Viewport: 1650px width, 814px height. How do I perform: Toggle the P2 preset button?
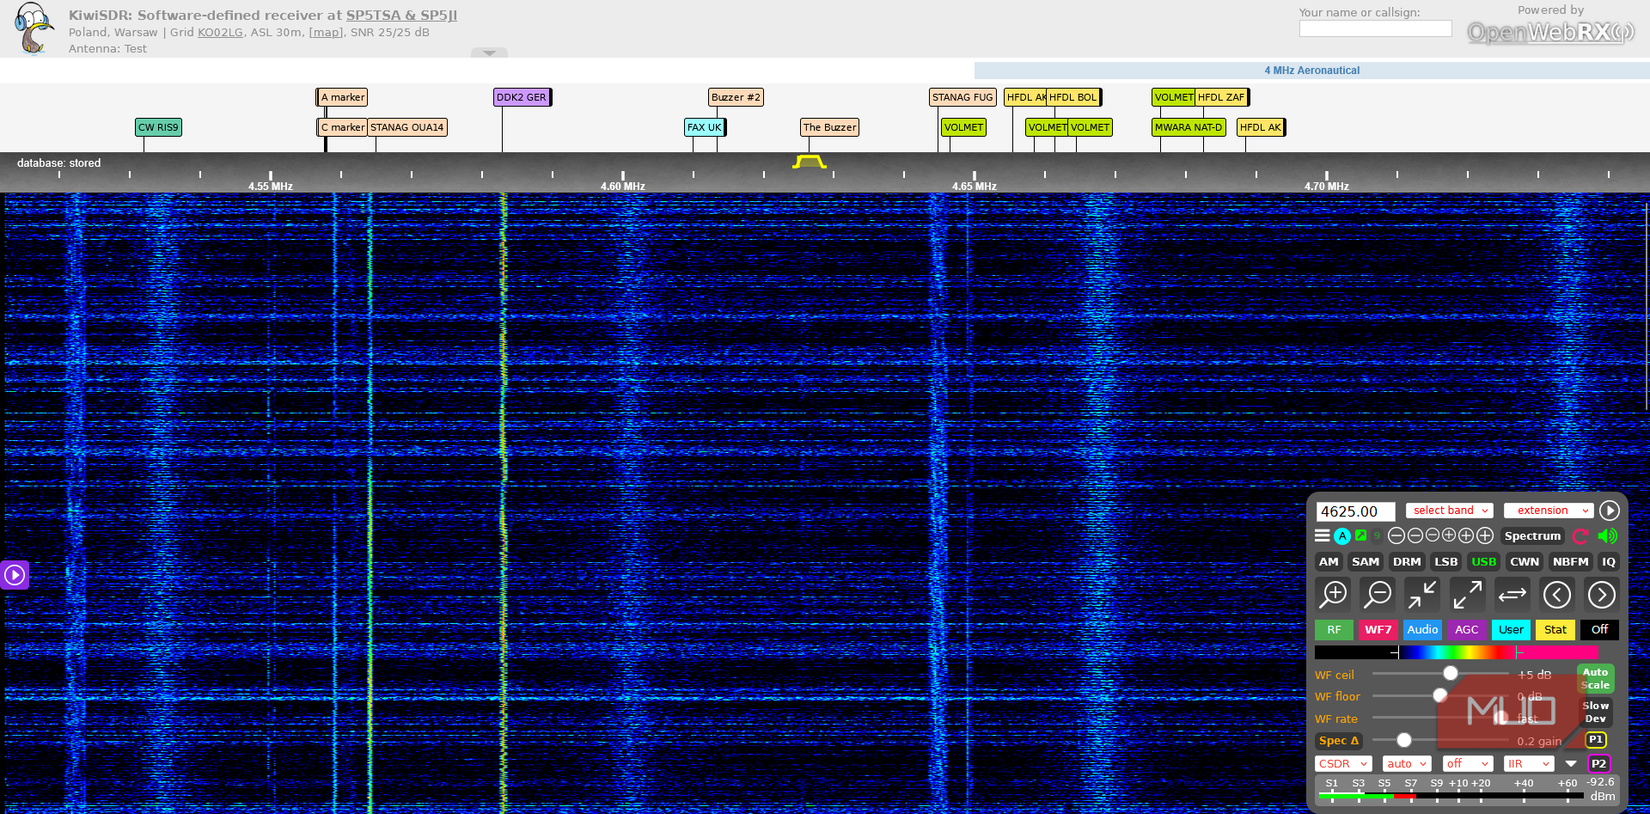pyautogui.click(x=1599, y=764)
